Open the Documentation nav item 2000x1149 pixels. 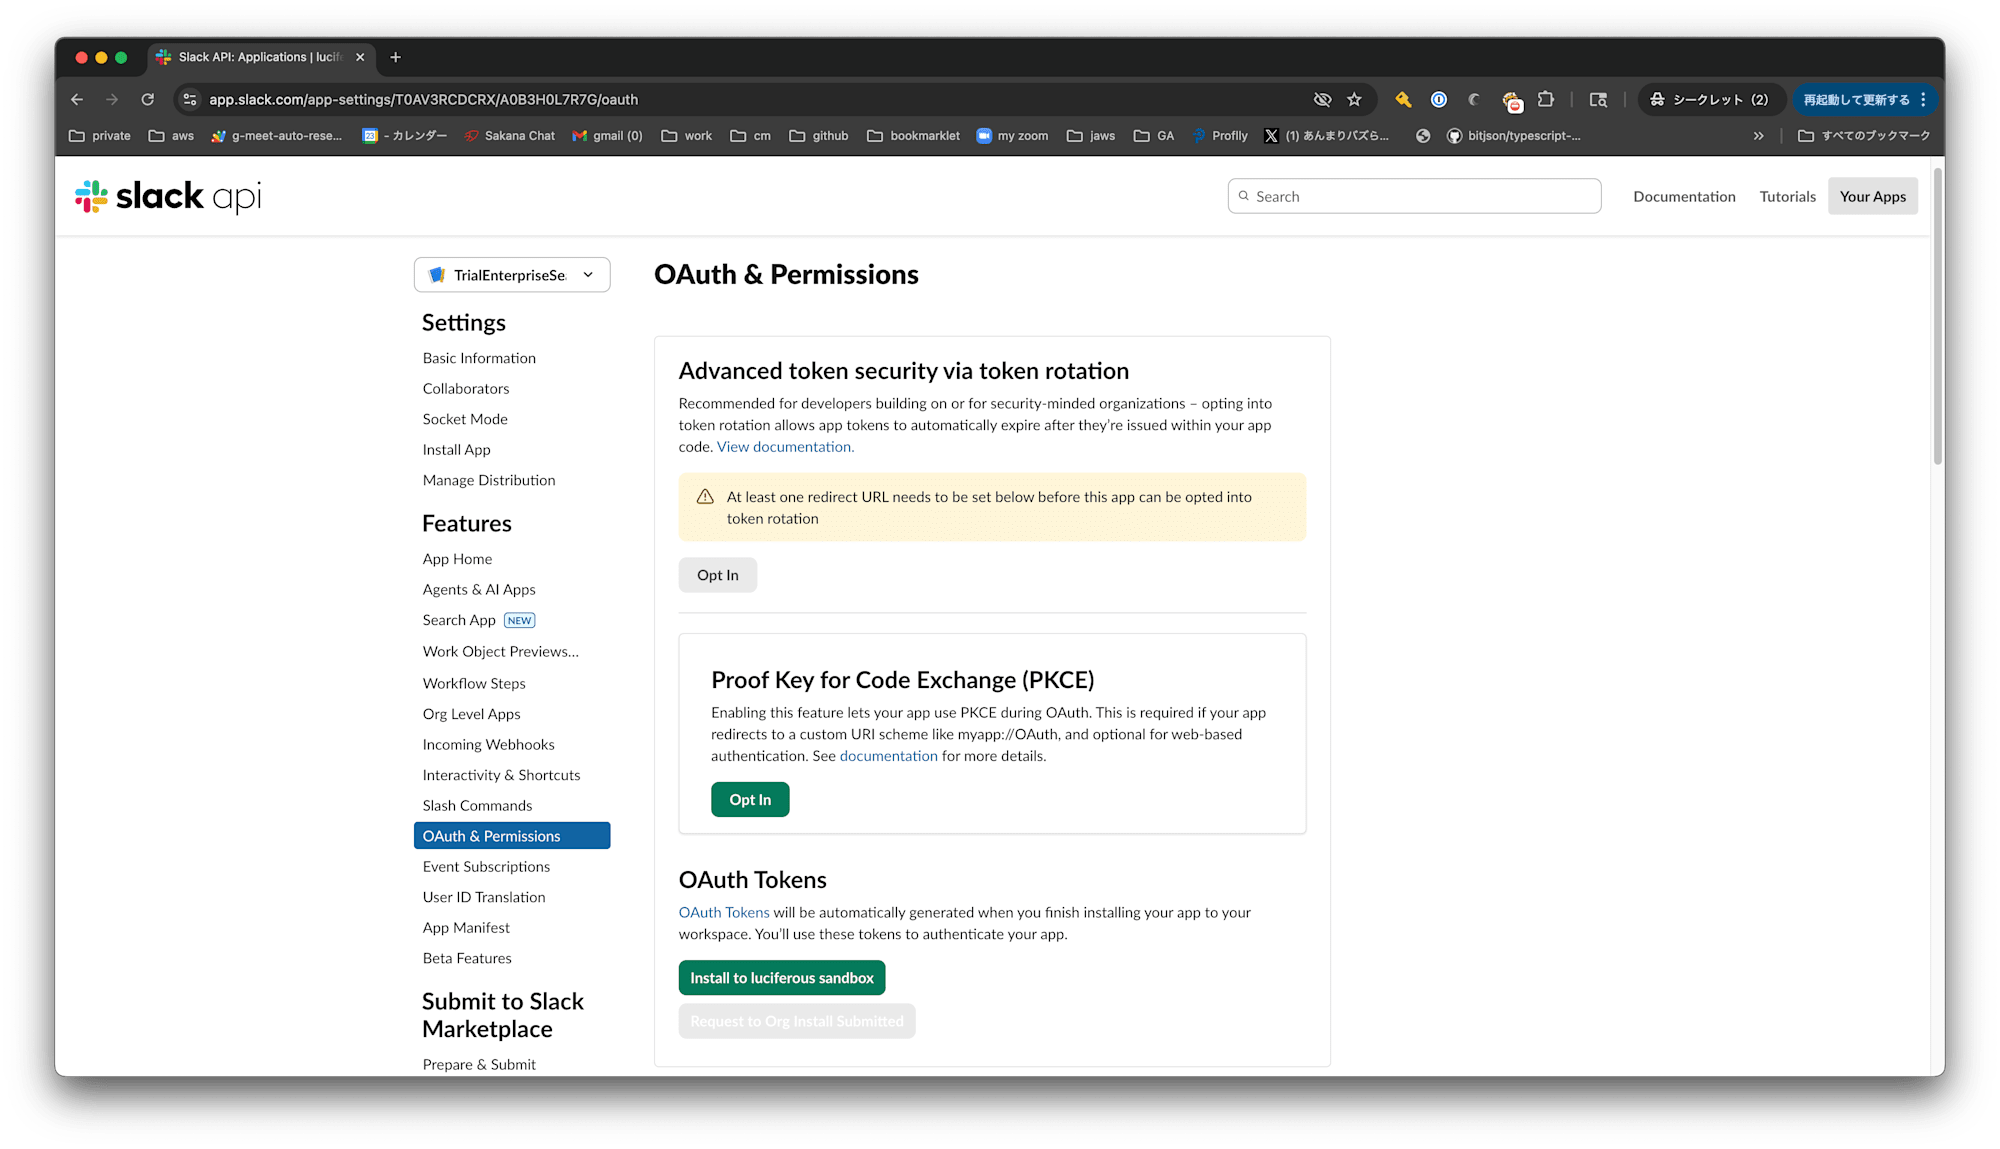point(1684,196)
